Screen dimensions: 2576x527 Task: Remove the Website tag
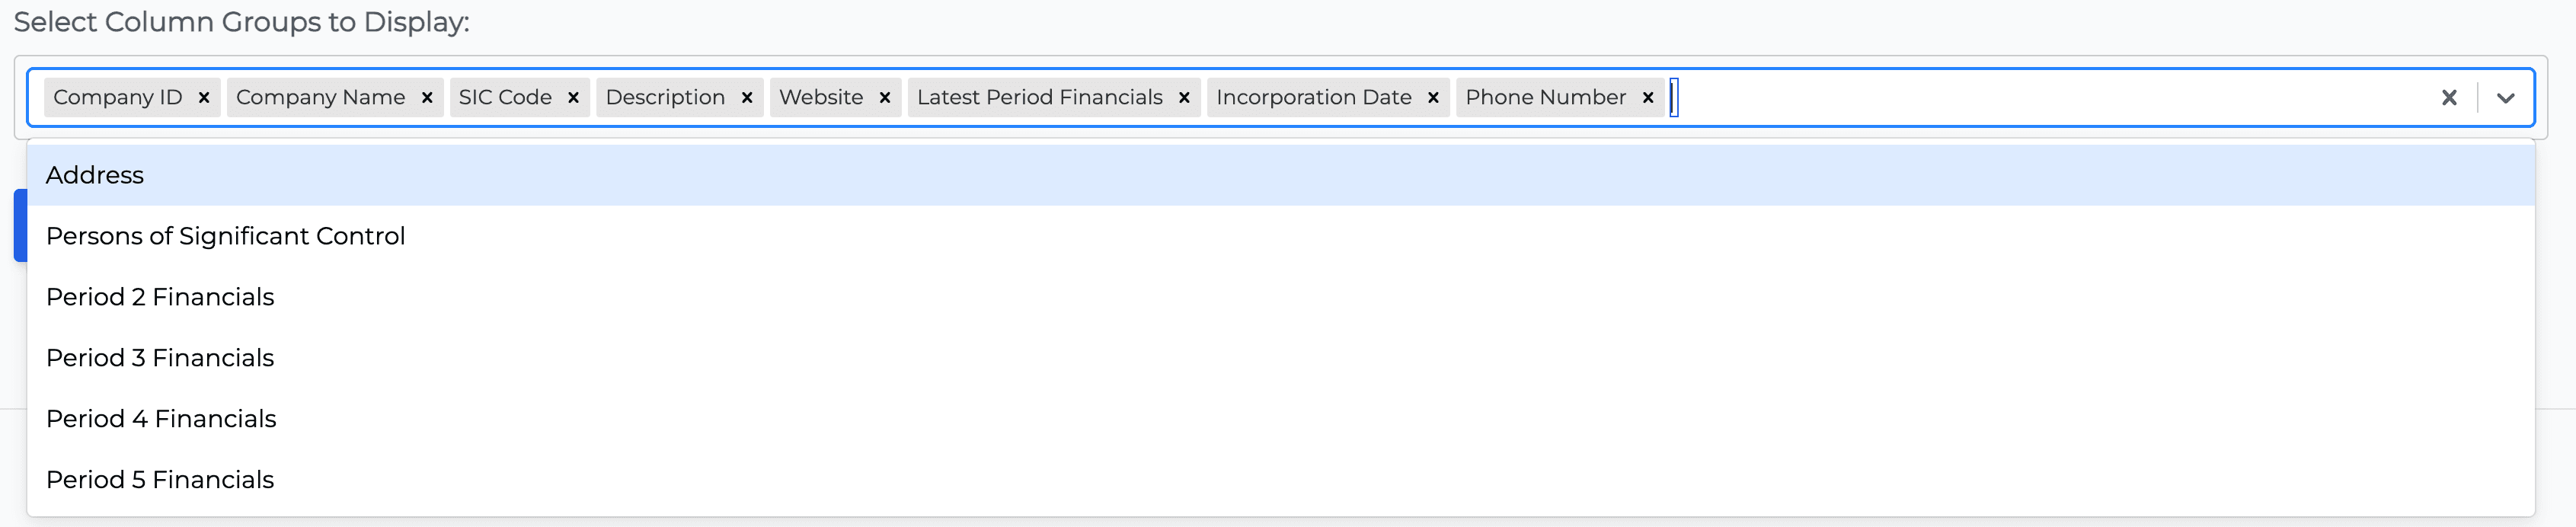pyautogui.click(x=885, y=97)
